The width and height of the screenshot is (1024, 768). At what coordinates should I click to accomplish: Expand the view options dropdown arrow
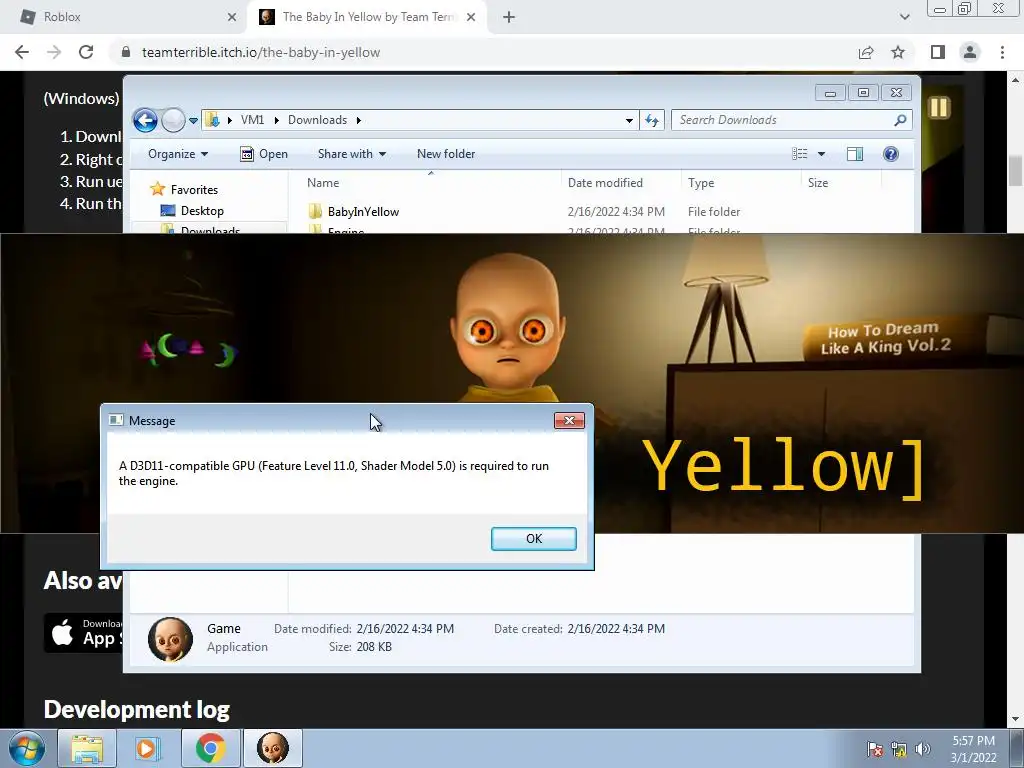click(x=822, y=154)
